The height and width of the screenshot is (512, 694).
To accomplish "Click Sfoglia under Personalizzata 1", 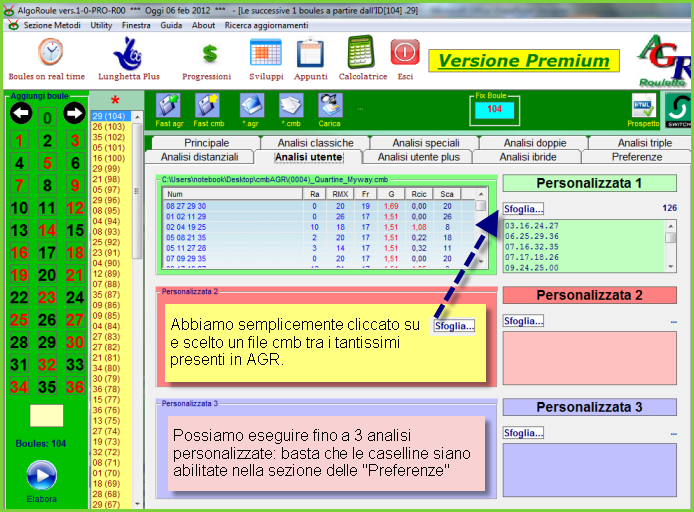I will coord(523,208).
